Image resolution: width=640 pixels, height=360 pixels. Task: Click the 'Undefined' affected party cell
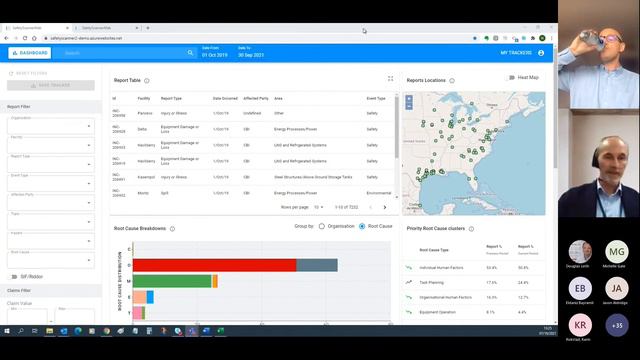coord(252,113)
